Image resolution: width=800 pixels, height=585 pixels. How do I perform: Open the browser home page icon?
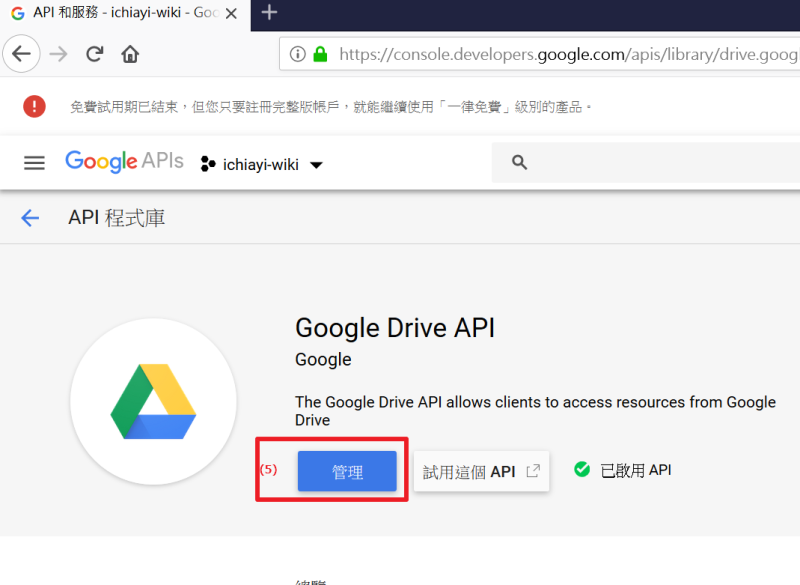pyautogui.click(x=130, y=54)
